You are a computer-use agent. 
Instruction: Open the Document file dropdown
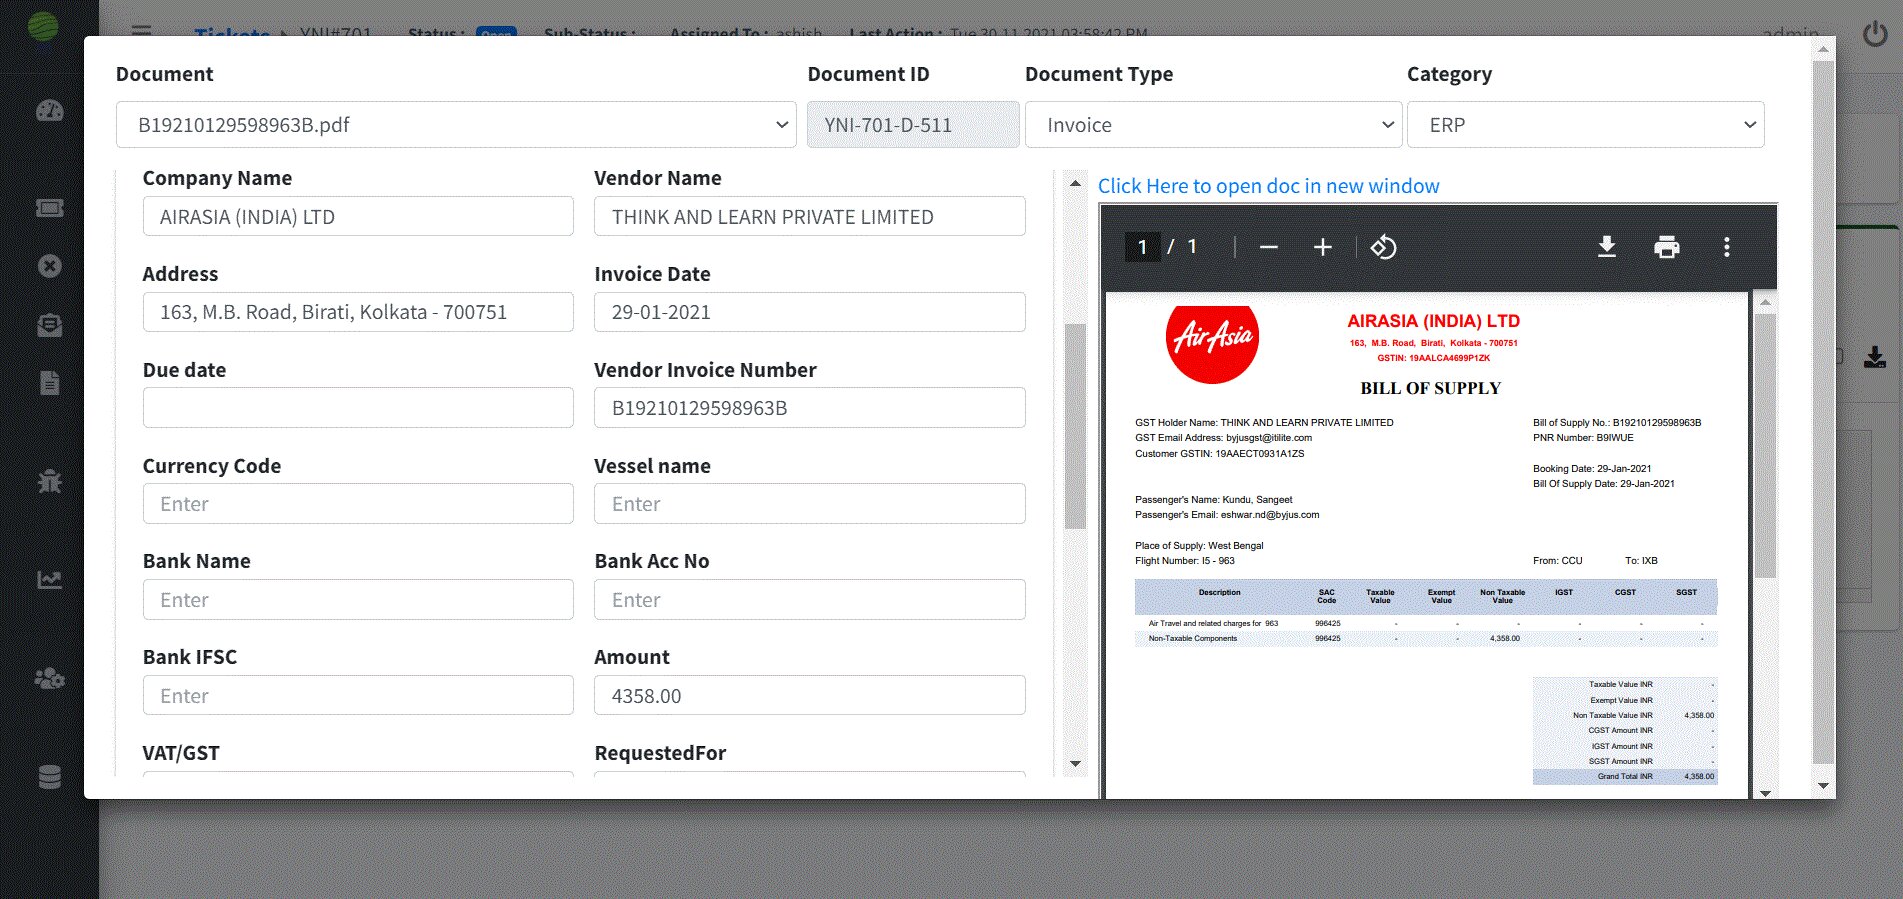pyautogui.click(x=456, y=125)
